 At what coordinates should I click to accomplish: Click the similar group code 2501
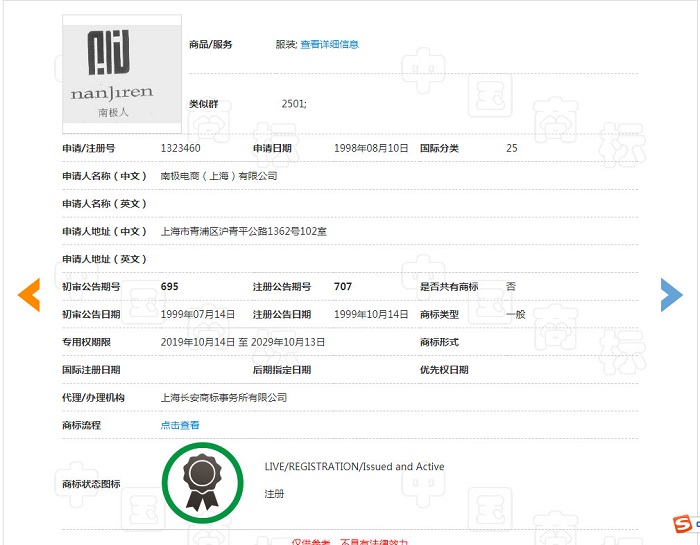(294, 104)
